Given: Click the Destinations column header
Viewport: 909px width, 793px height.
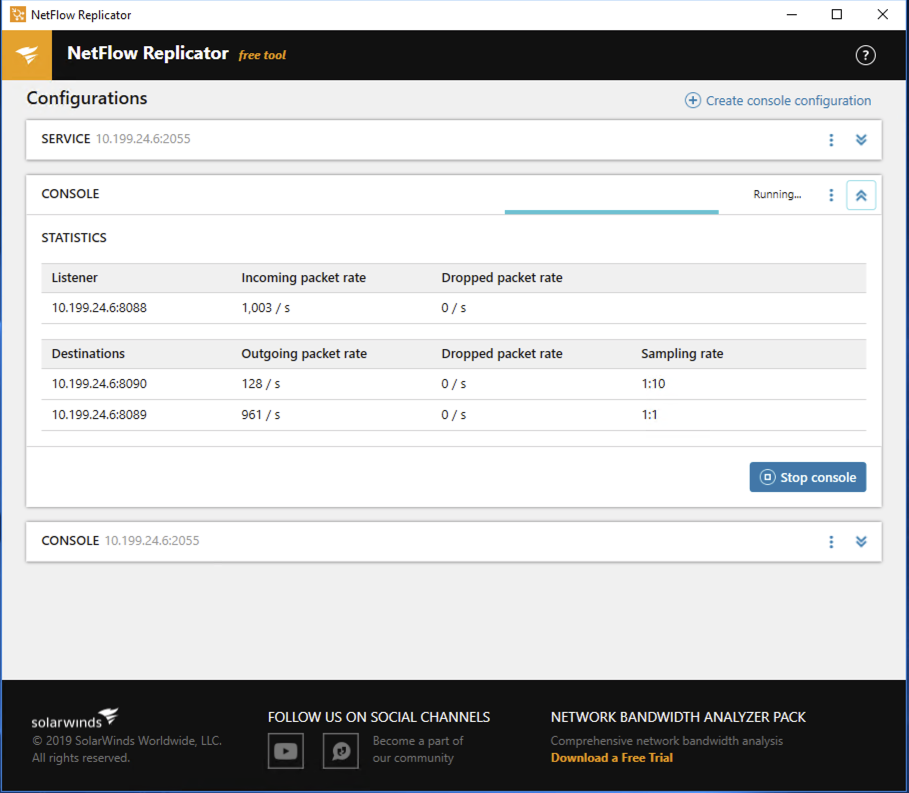Looking at the screenshot, I should coord(88,354).
